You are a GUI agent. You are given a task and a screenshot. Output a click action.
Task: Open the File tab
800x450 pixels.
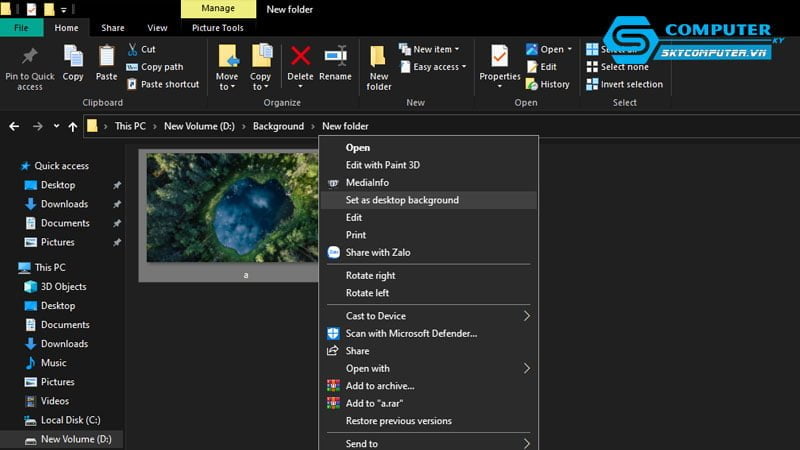tap(21, 28)
